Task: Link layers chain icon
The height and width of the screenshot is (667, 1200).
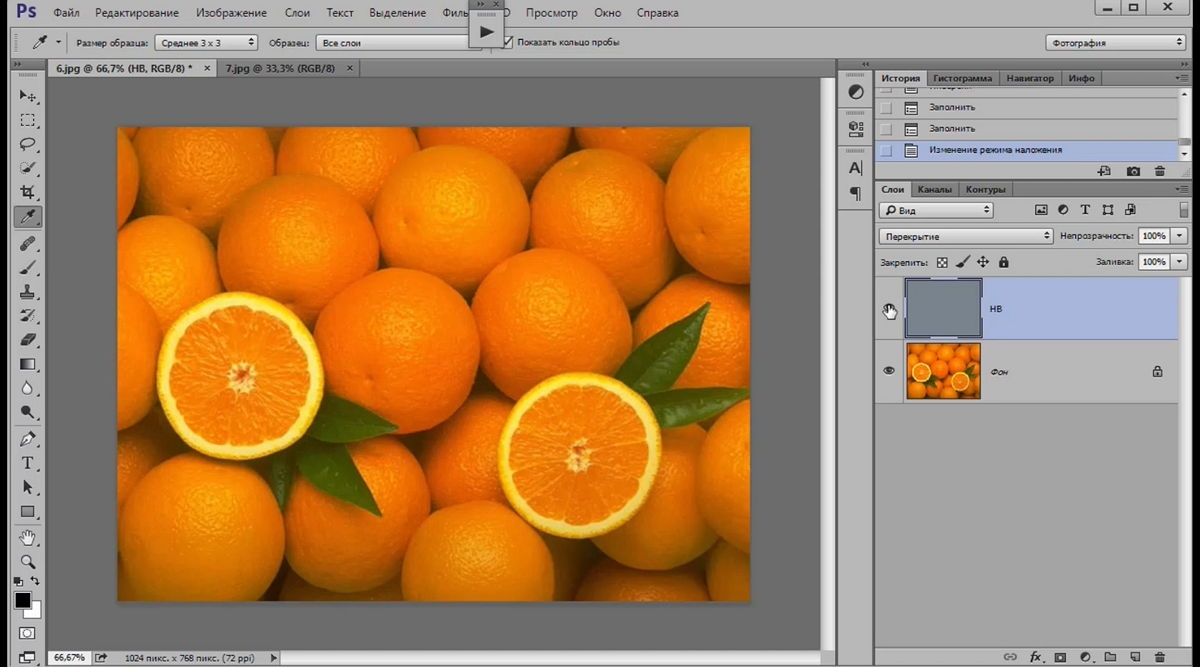Action: tap(1010, 657)
